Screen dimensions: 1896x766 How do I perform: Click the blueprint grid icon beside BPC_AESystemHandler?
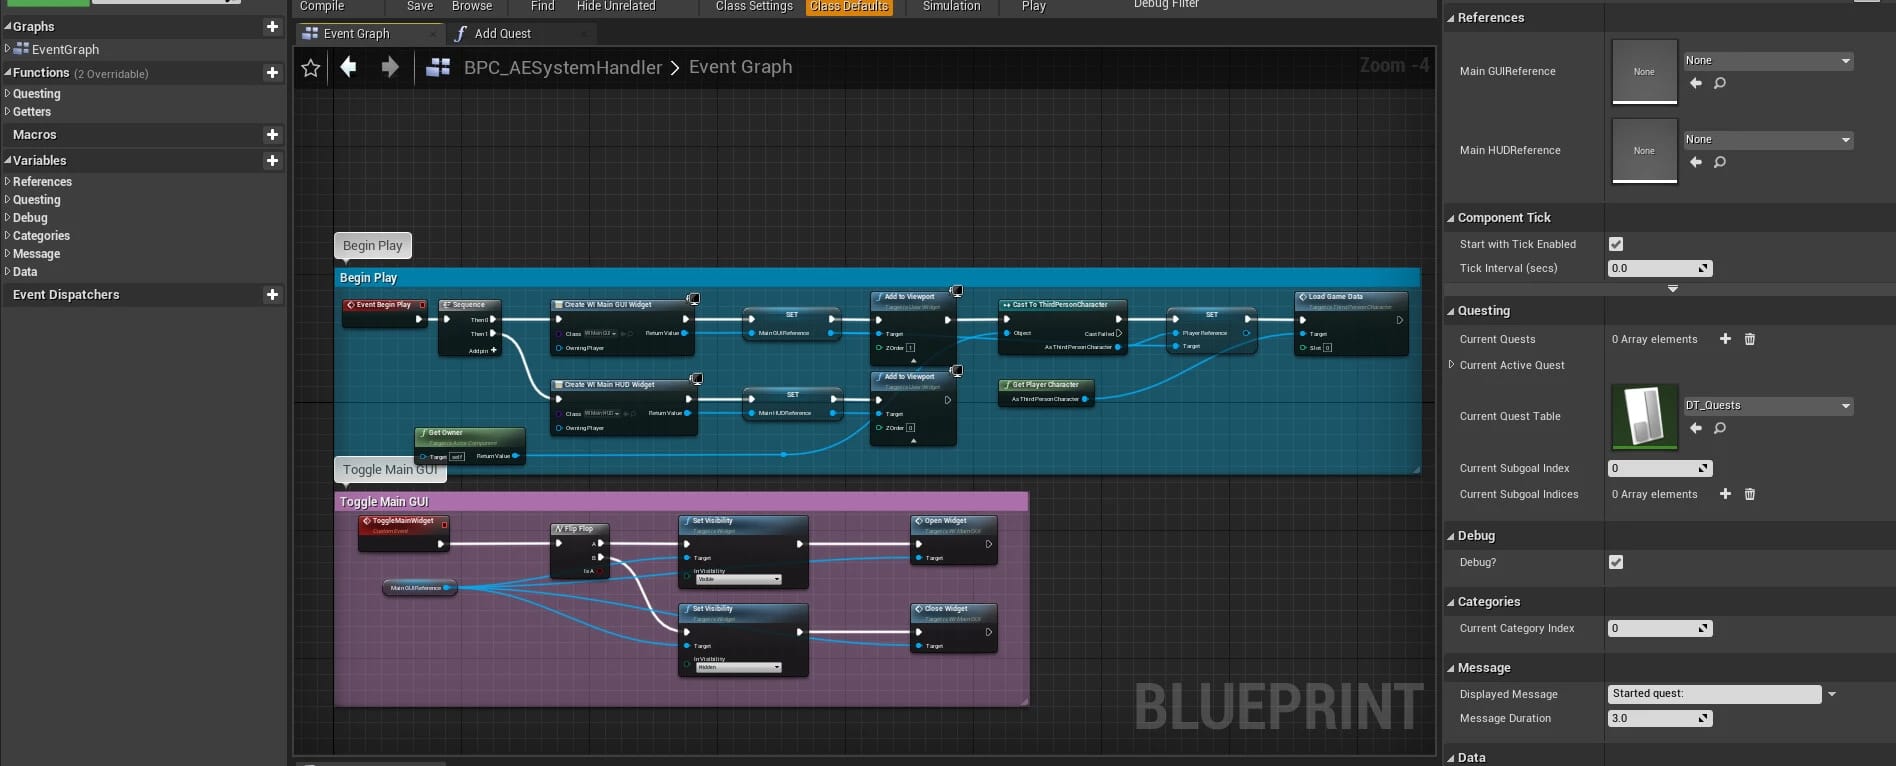437,67
